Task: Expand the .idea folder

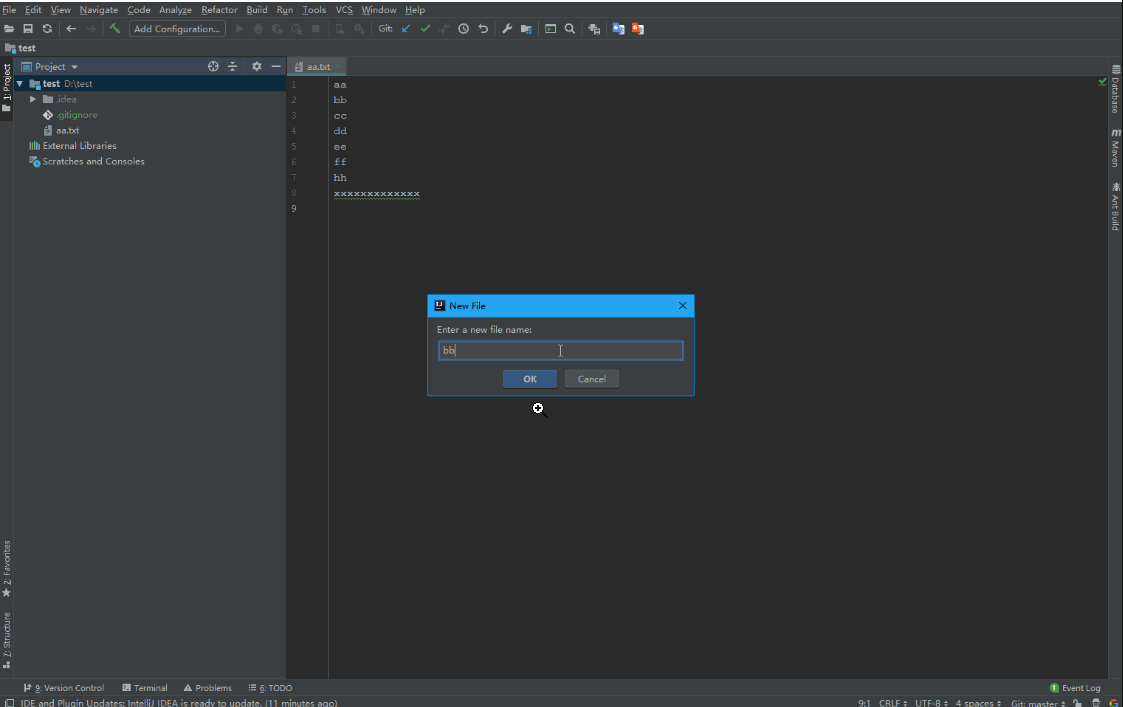Action: click(33, 100)
